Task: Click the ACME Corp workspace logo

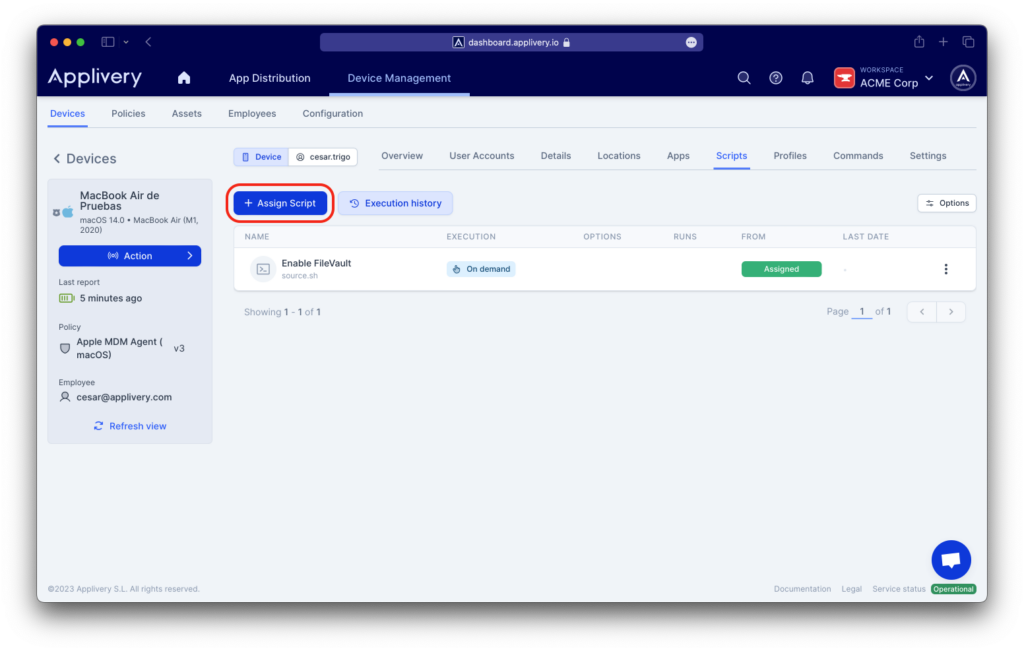Action: coord(844,78)
